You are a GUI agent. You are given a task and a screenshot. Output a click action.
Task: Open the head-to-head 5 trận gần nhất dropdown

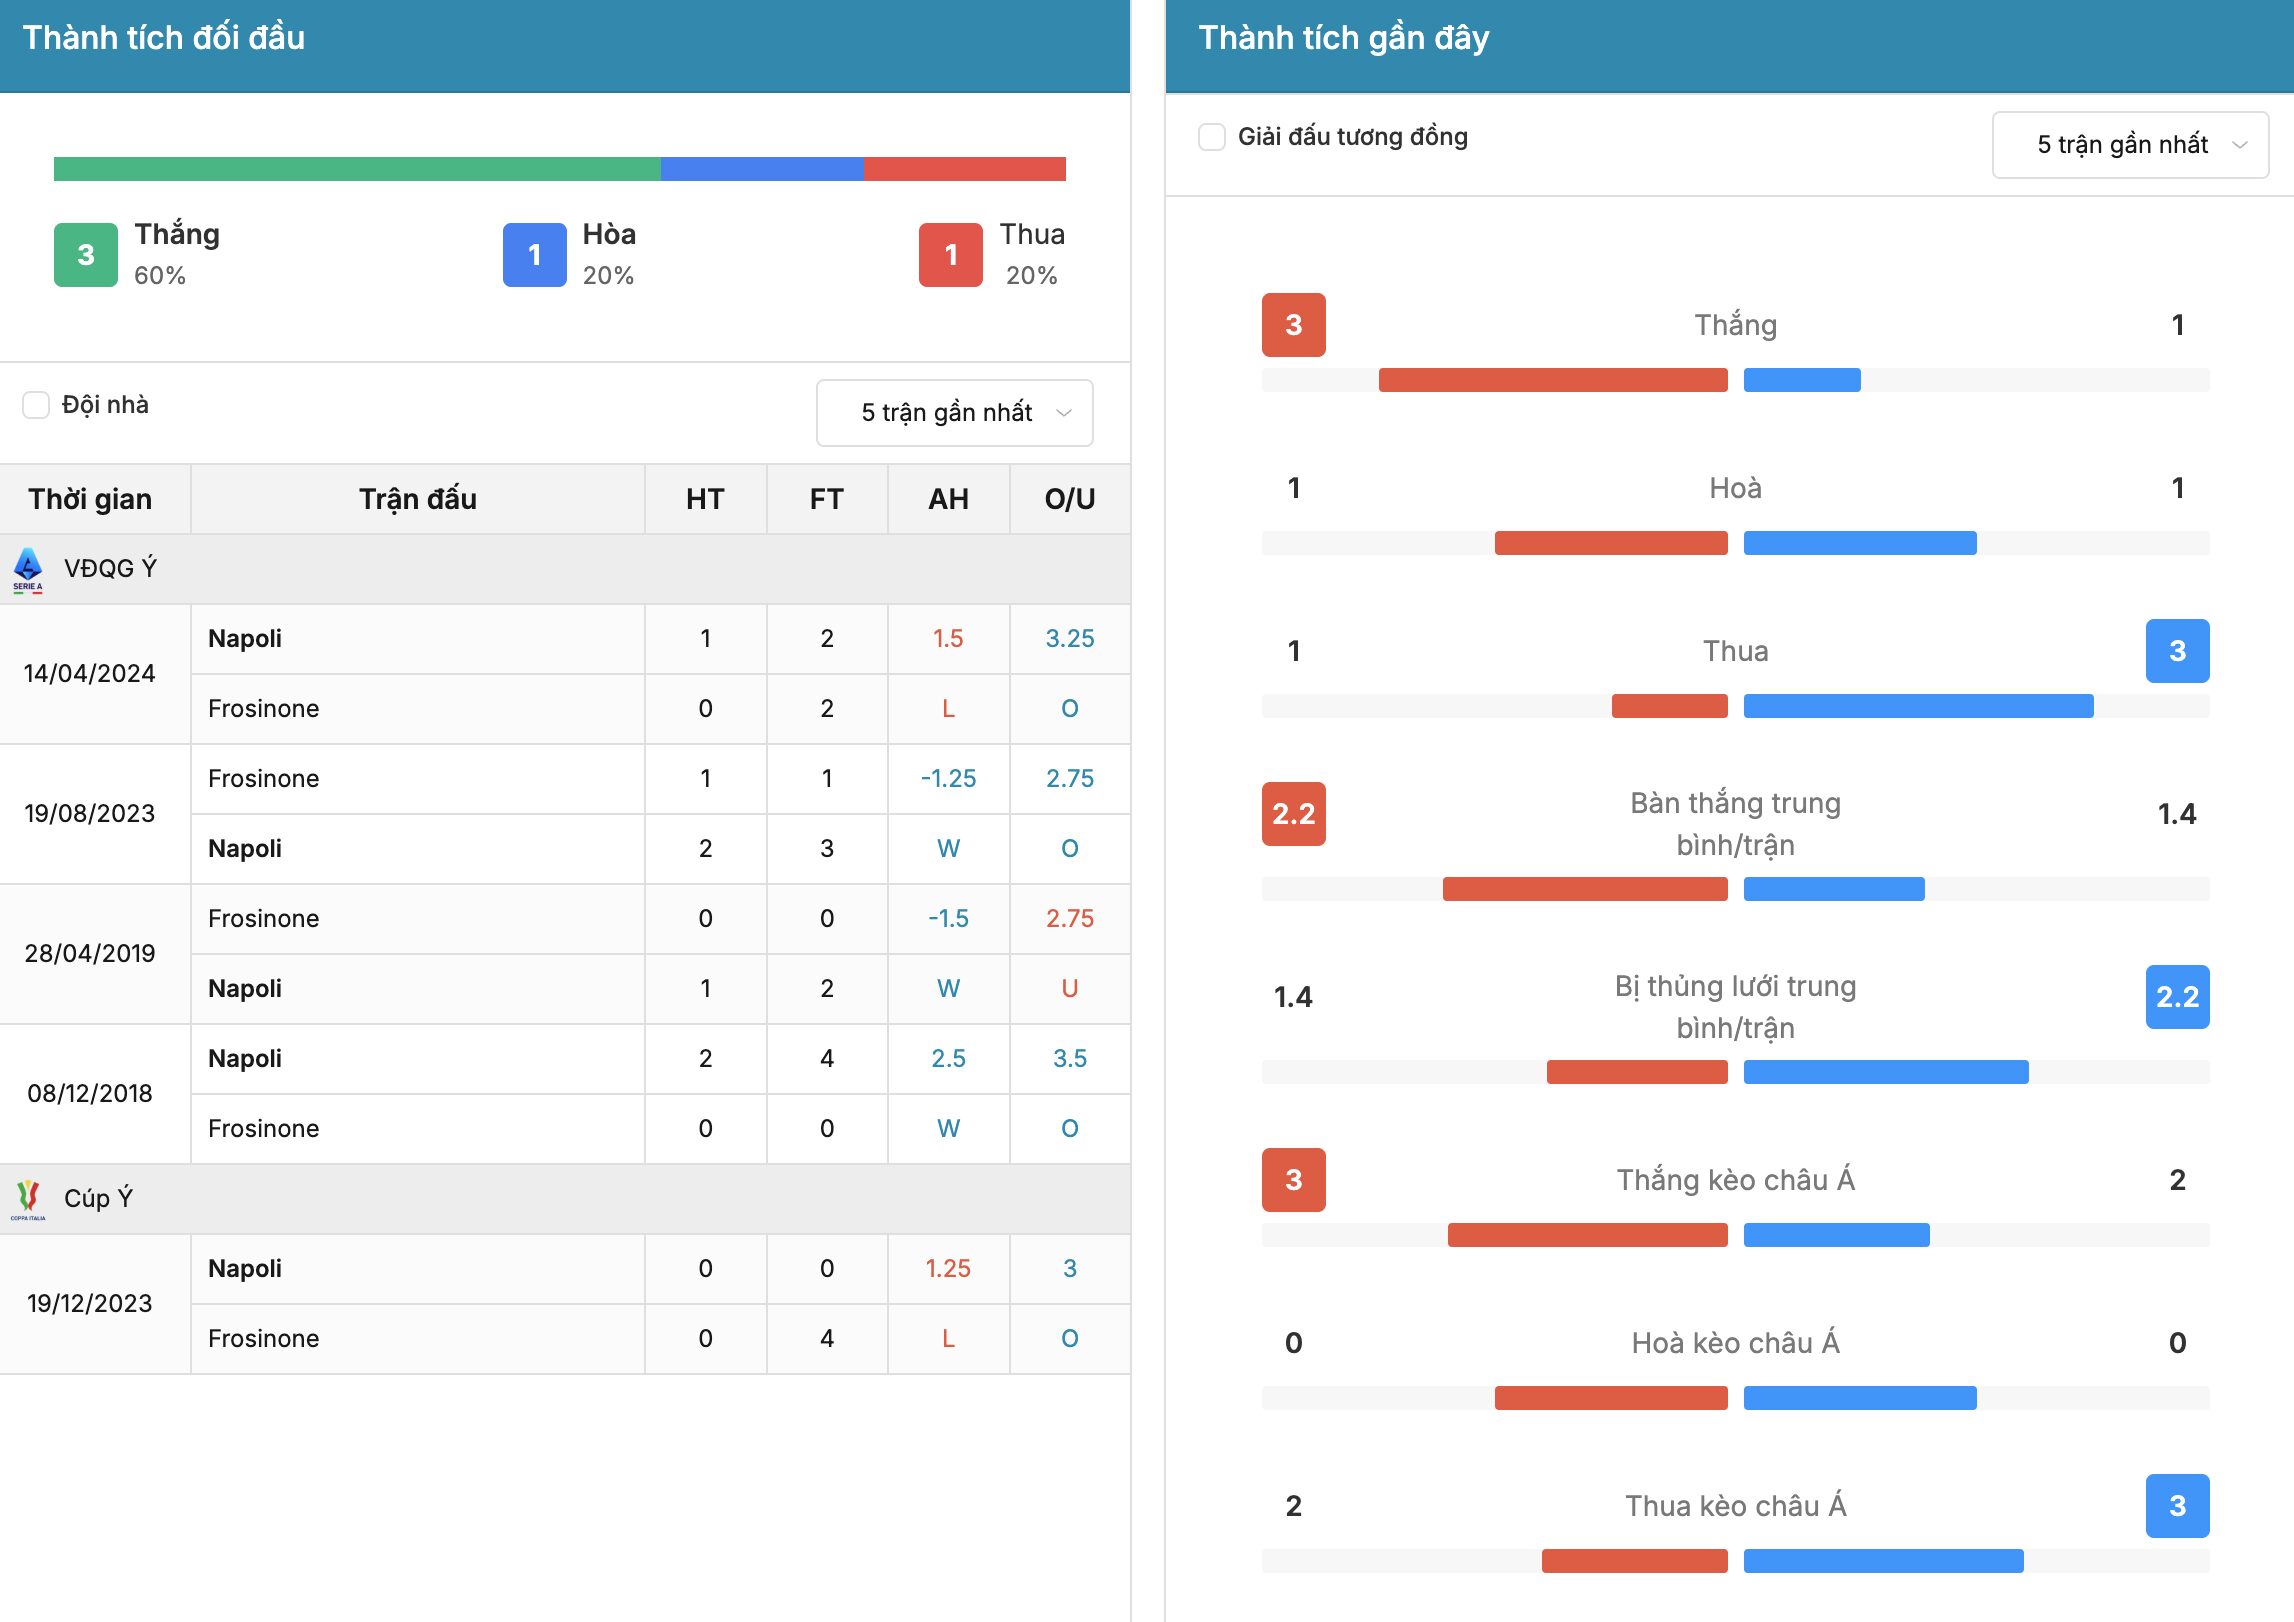955,413
